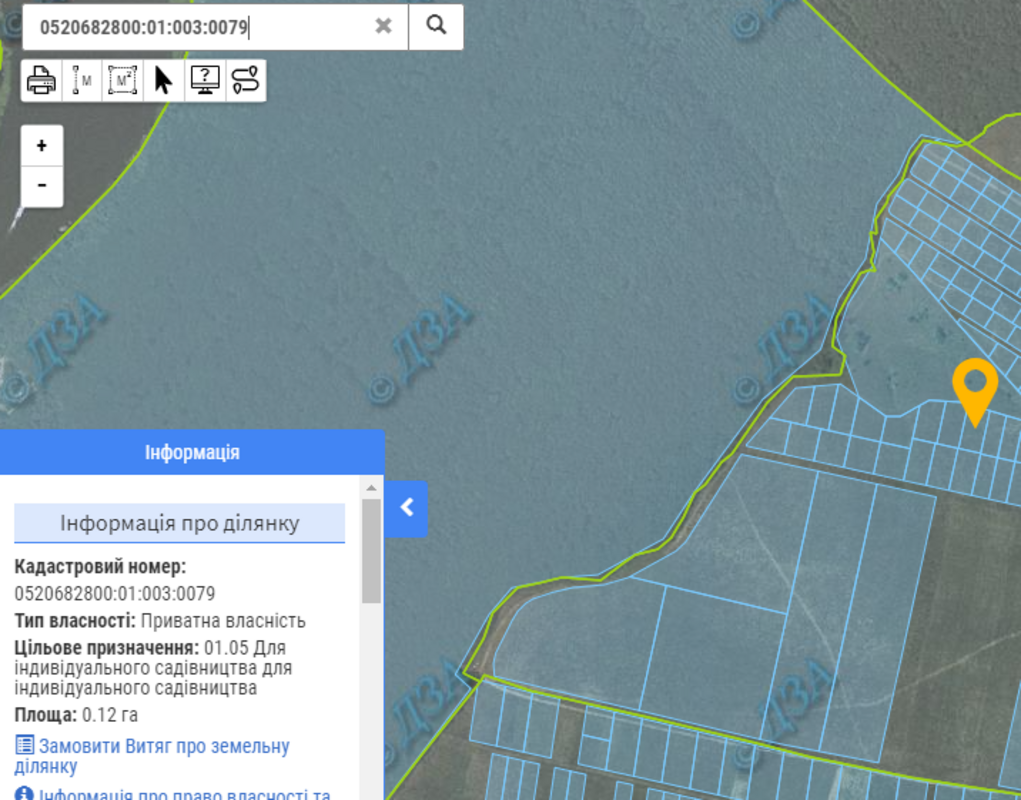Click the Інформація про ділянку section header
1021x800 pixels.
coord(179,523)
